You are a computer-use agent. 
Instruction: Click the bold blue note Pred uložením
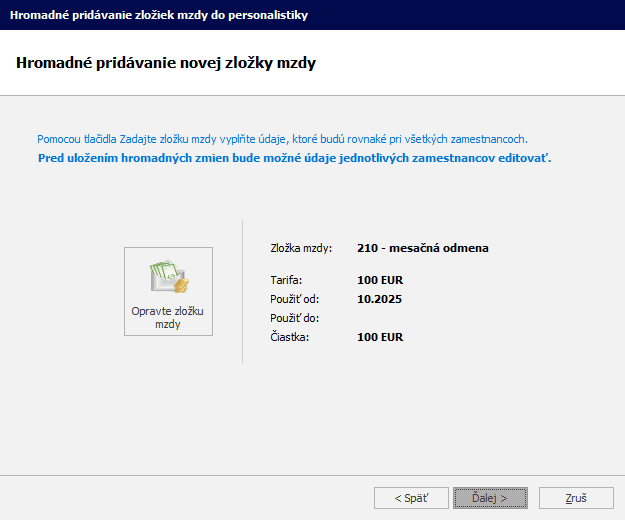point(294,158)
